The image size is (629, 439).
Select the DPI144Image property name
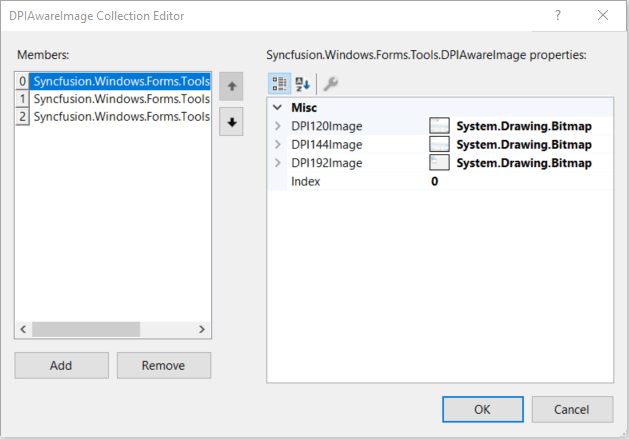(x=327, y=144)
